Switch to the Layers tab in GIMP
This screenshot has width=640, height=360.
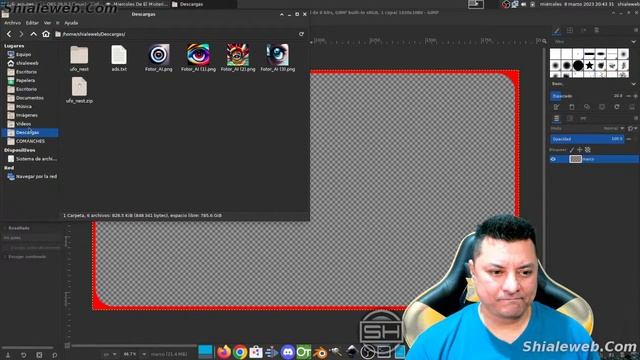pyautogui.click(x=556, y=118)
